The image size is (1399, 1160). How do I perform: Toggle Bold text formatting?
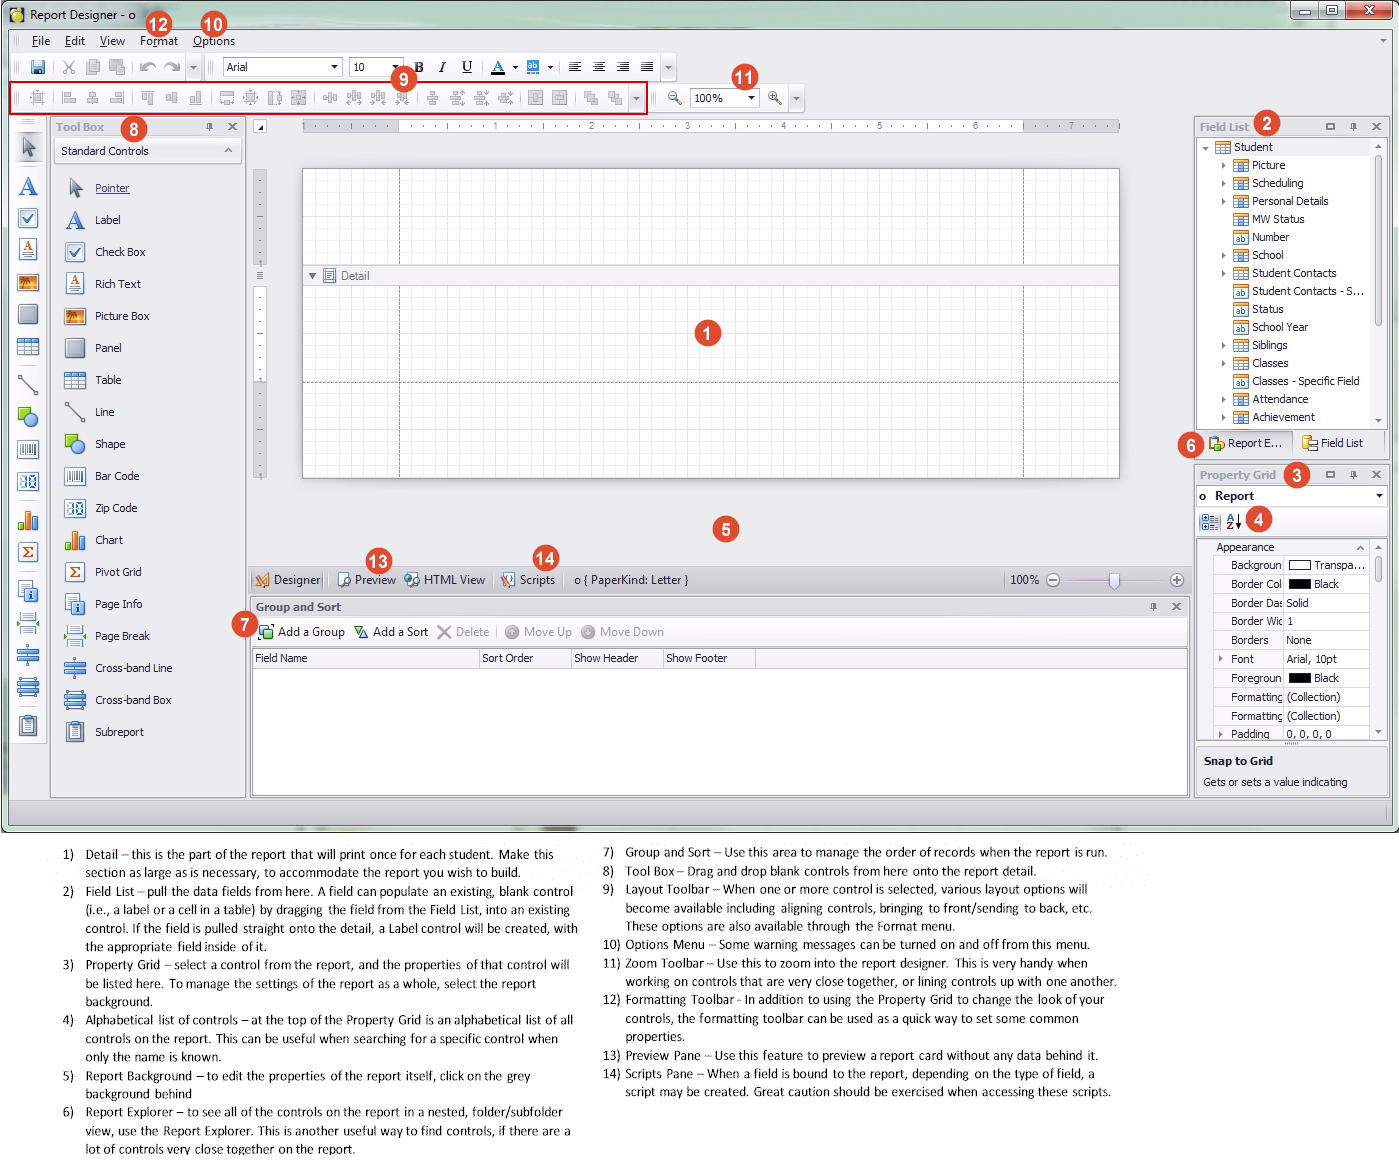419,67
